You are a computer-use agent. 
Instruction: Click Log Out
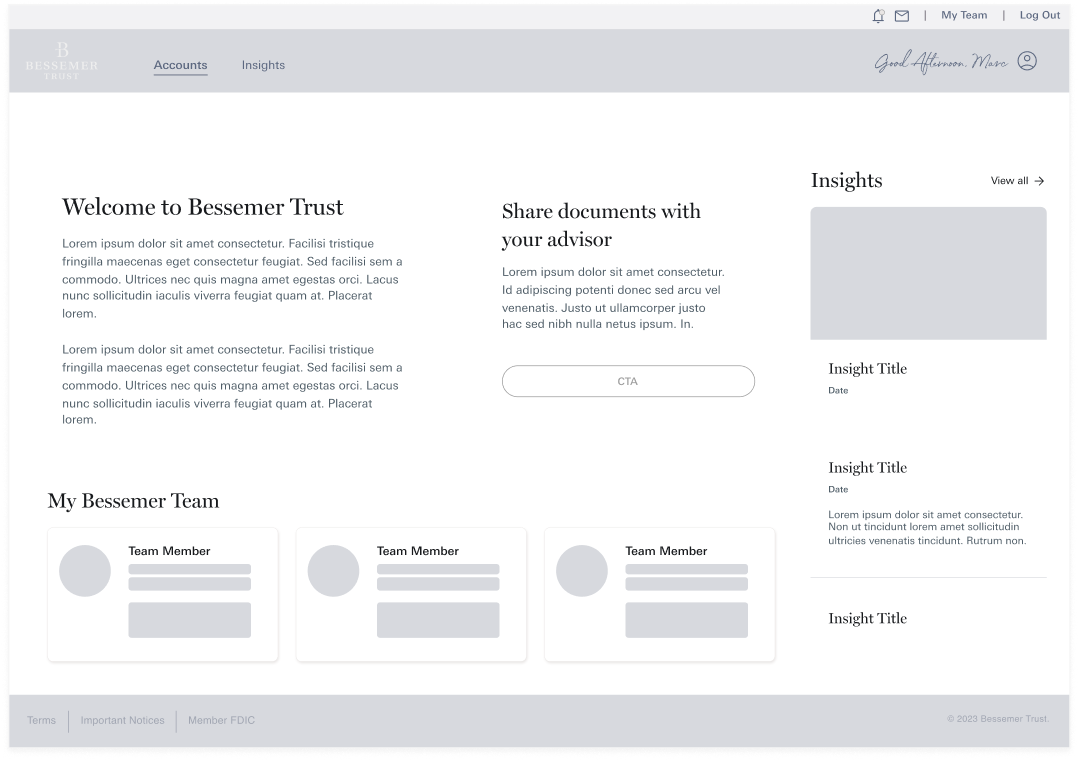(x=1039, y=15)
